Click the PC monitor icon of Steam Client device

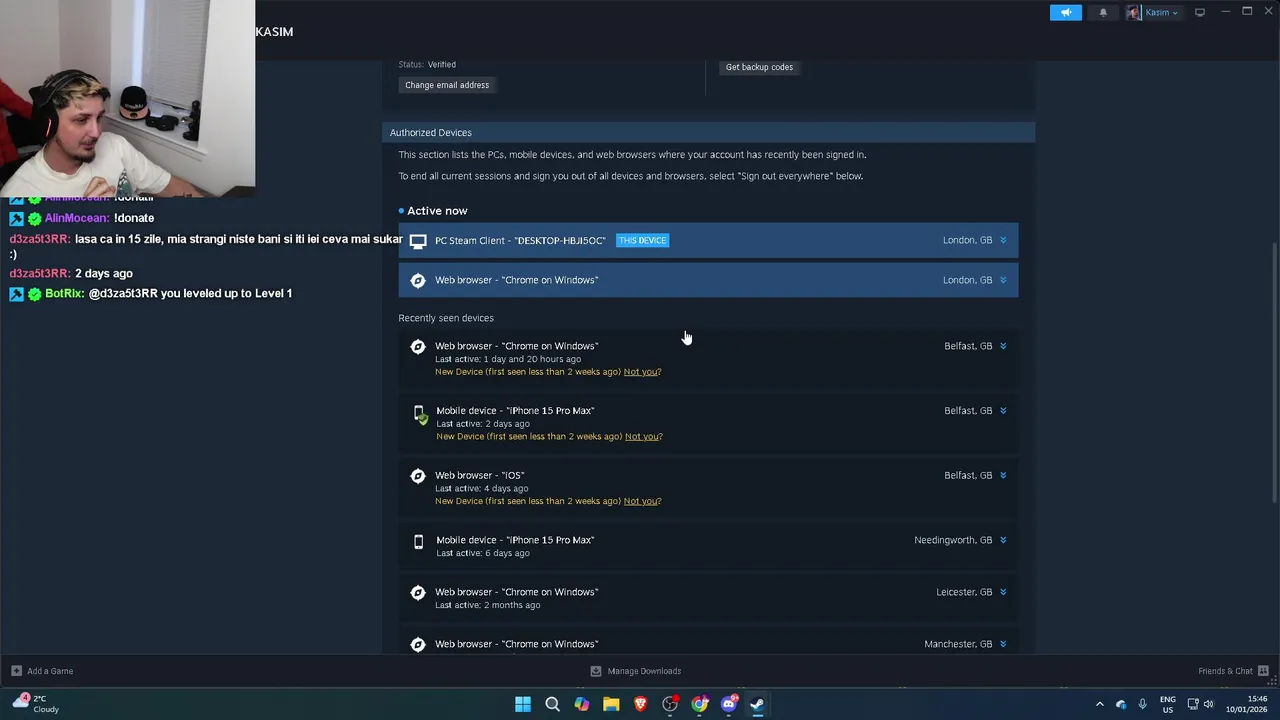pyautogui.click(x=418, y=241)
